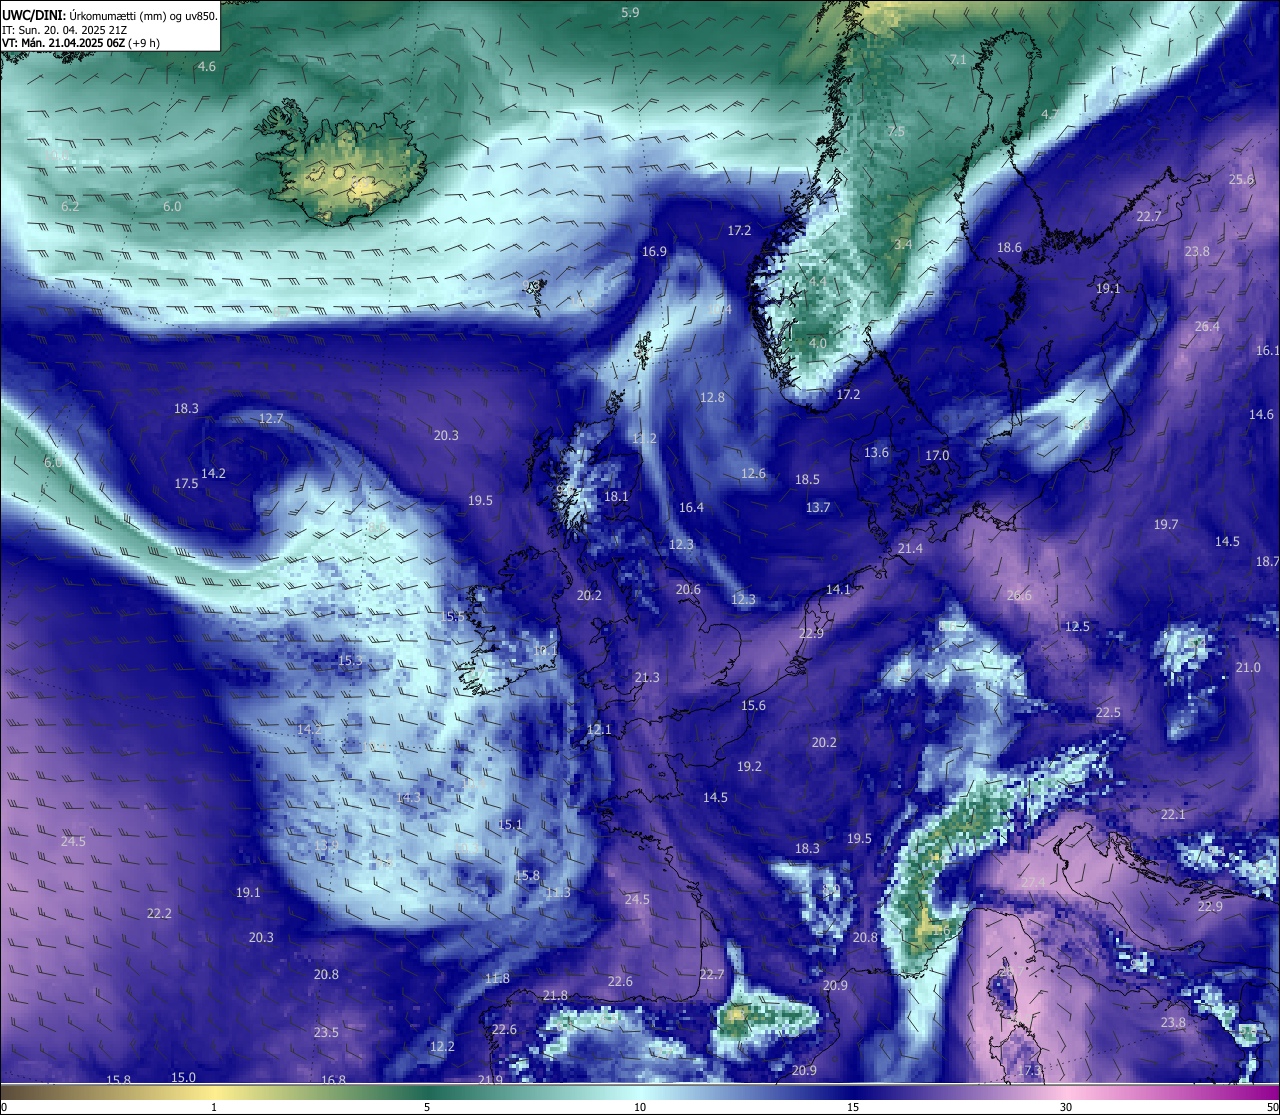Screen dimensions: 1280x1115
Task: Select the 12.1 value near Cornwall
Action: pyautogui.click(x=599, y=730)
